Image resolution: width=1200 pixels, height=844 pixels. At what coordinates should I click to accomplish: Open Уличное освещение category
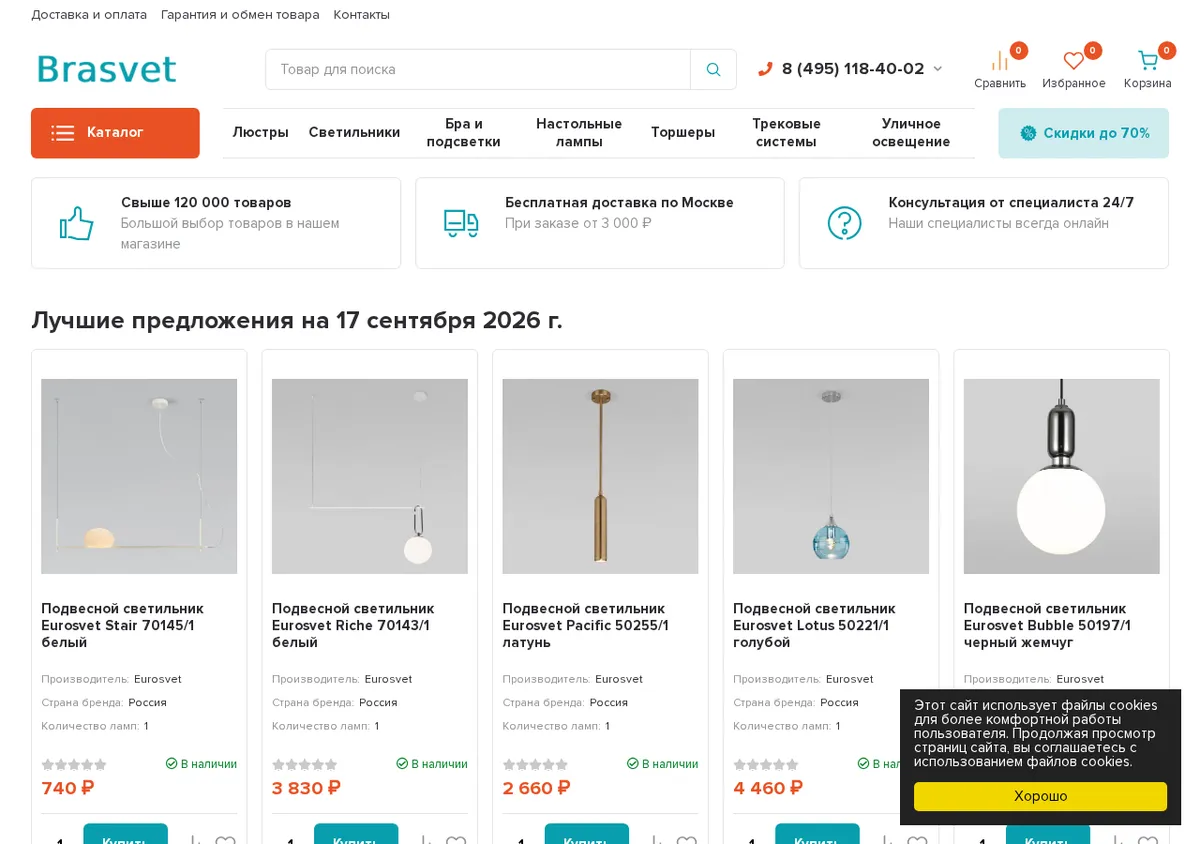pyautogui.click(x=911, y=132)
